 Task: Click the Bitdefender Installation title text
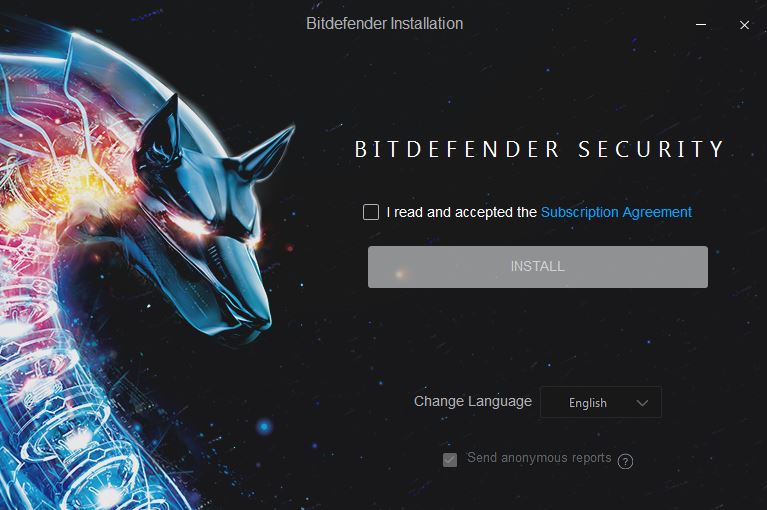pos(384,23)
